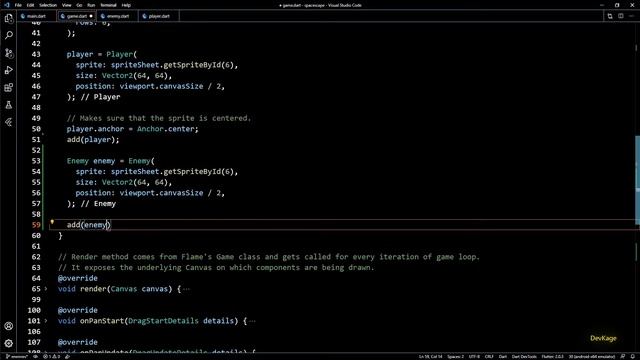Open the Run menu

pos(91,5)
